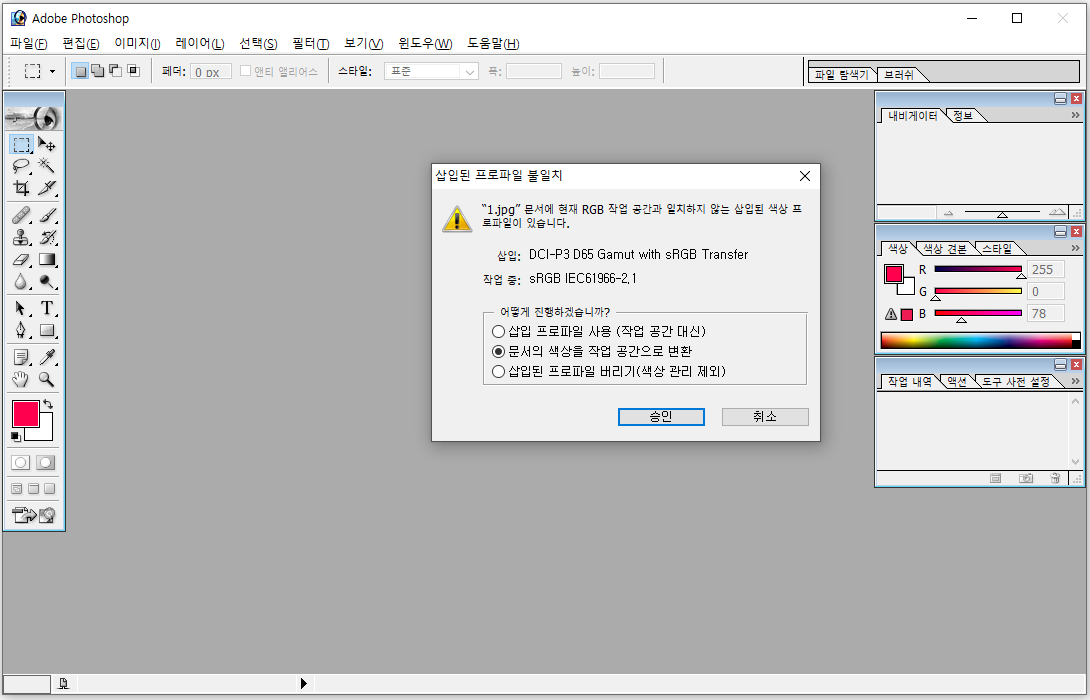Pick a color from the spectrum ramp

[980, 341]
